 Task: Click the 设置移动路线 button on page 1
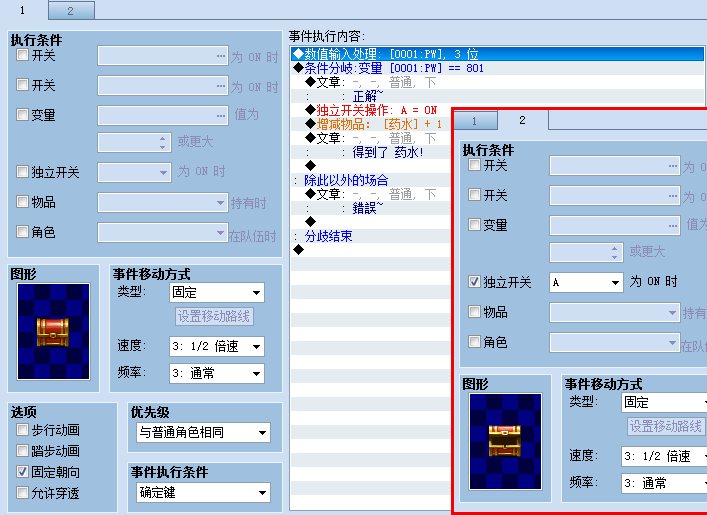pos(214,316)
